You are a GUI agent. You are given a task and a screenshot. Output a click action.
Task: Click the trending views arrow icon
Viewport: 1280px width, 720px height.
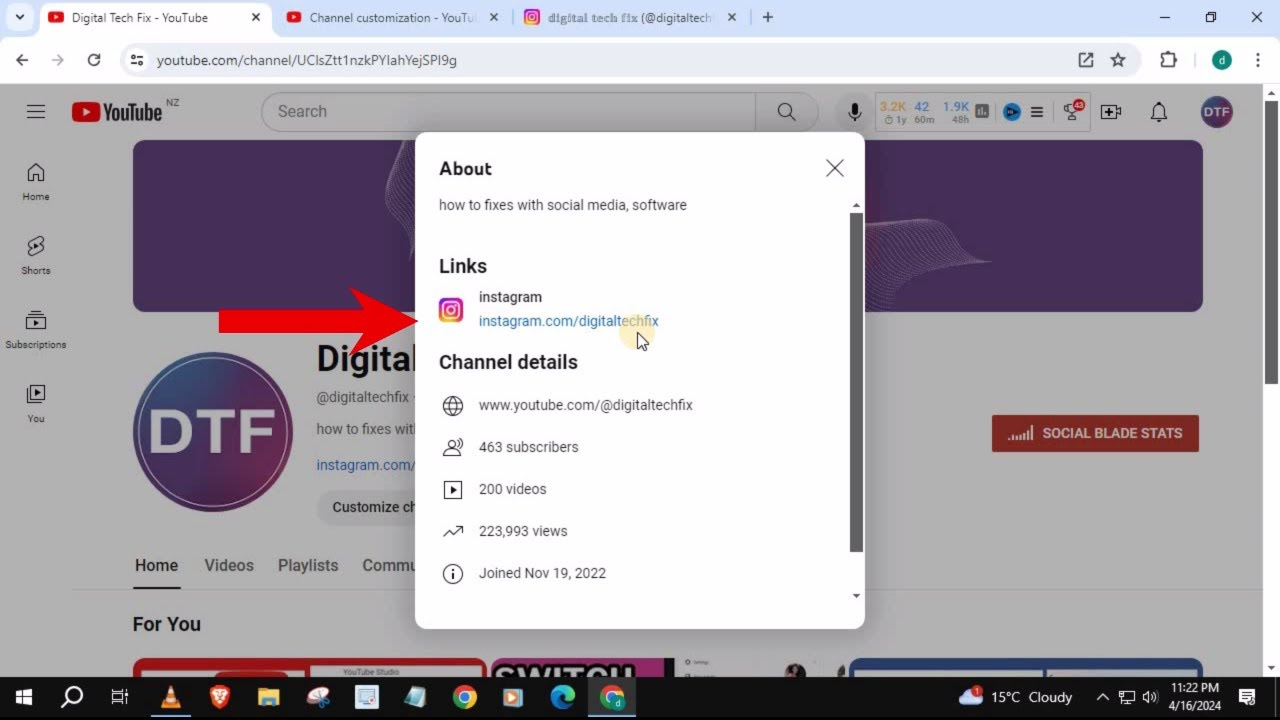[453, 531]
